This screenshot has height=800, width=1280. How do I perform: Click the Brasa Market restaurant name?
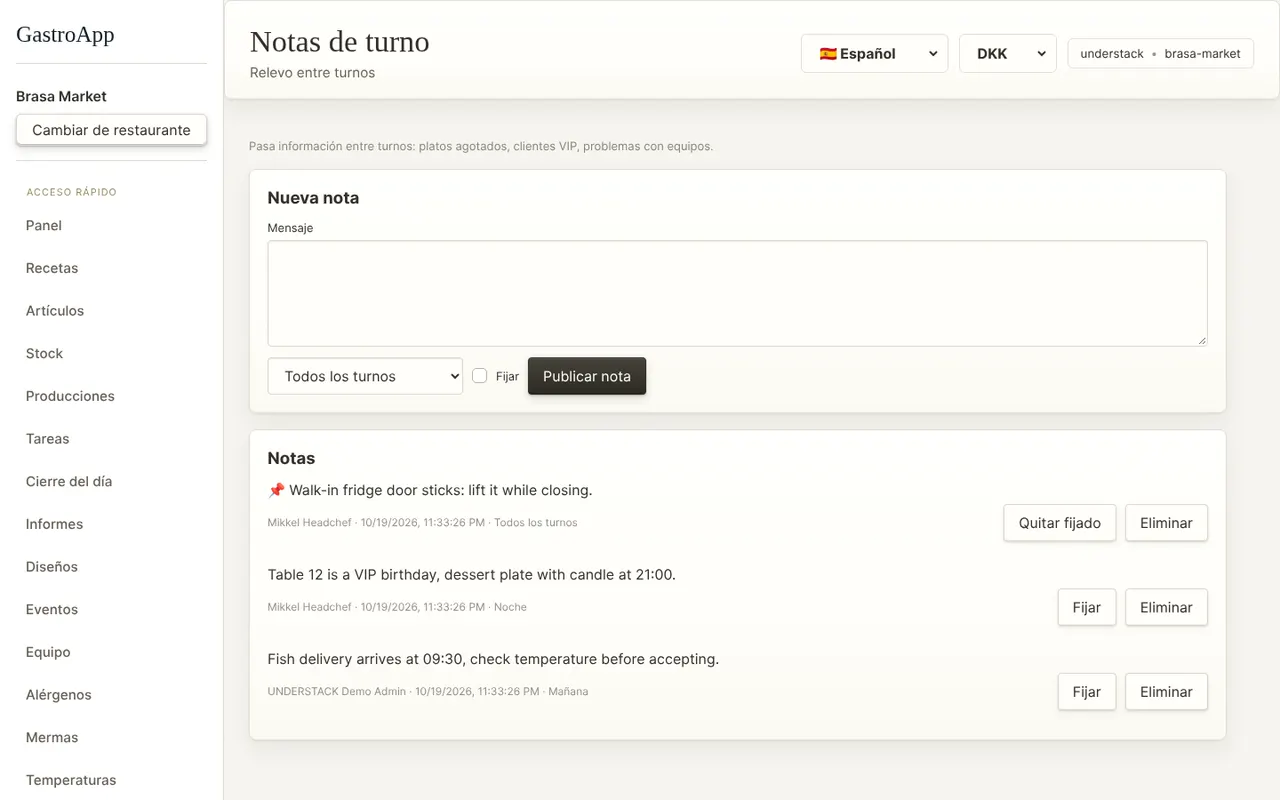(61, 96)
